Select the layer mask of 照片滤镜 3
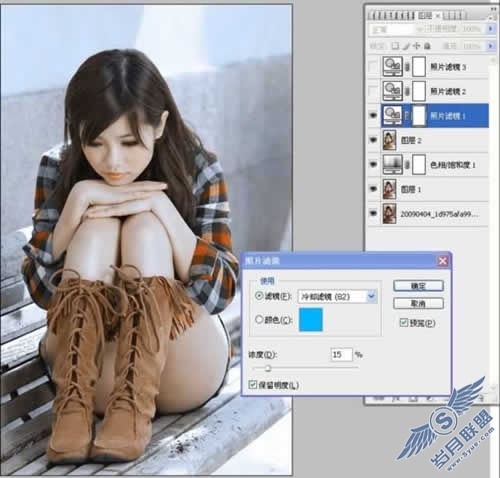 (419, 67)
